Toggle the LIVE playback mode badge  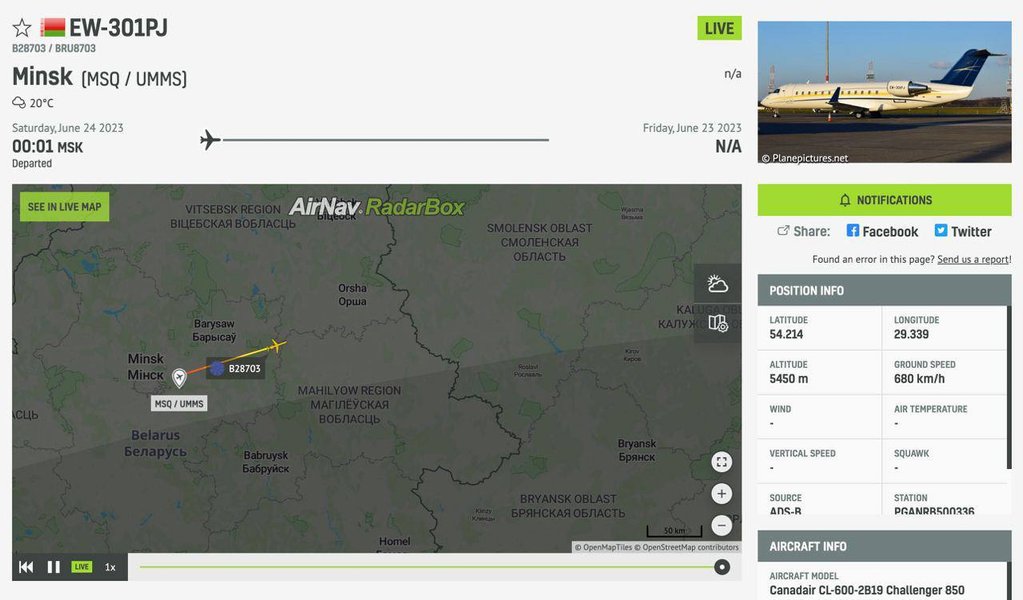tap(82, 567)
